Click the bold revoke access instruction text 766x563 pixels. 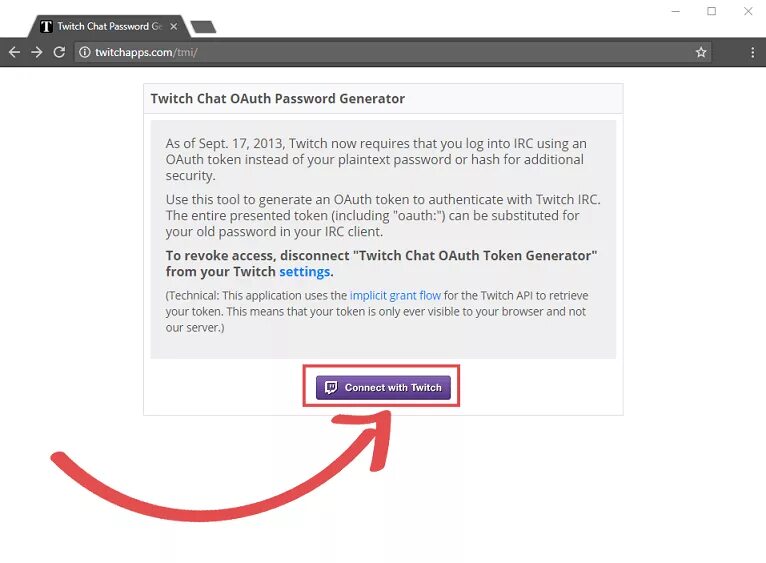(381, 263)
